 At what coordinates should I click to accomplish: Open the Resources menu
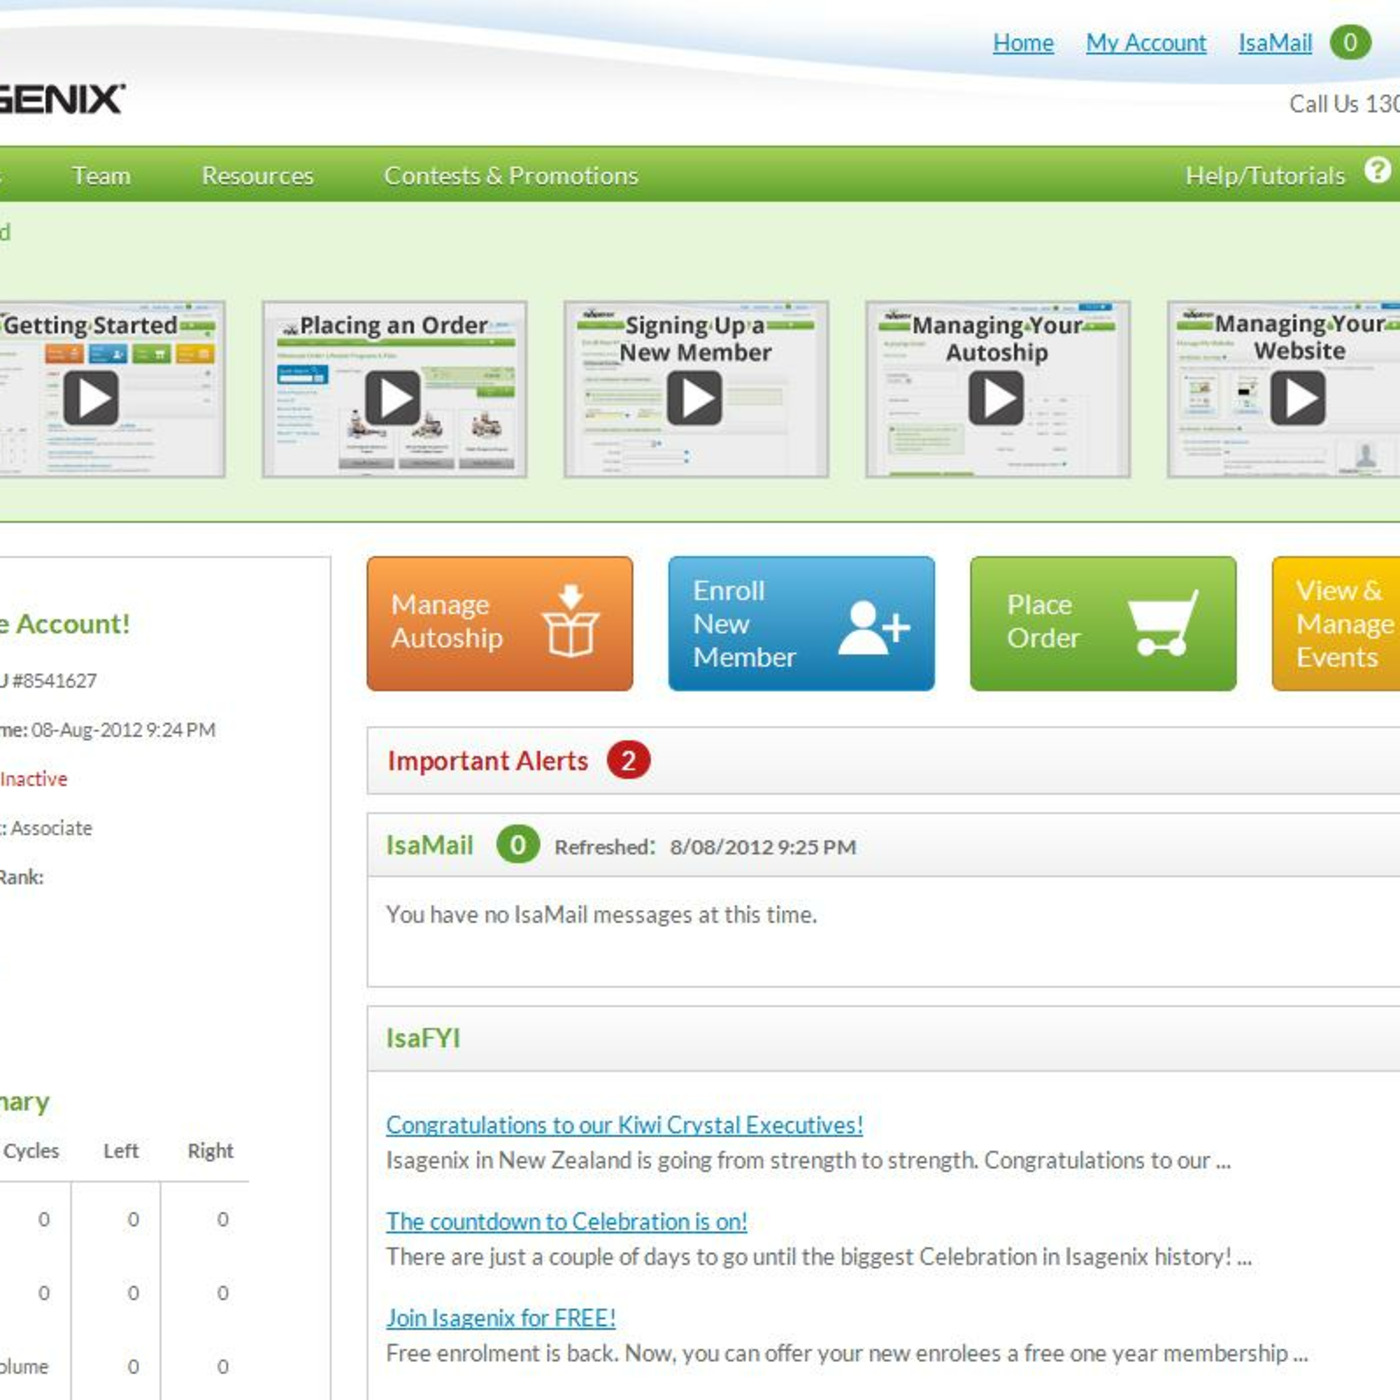point(257,176)
